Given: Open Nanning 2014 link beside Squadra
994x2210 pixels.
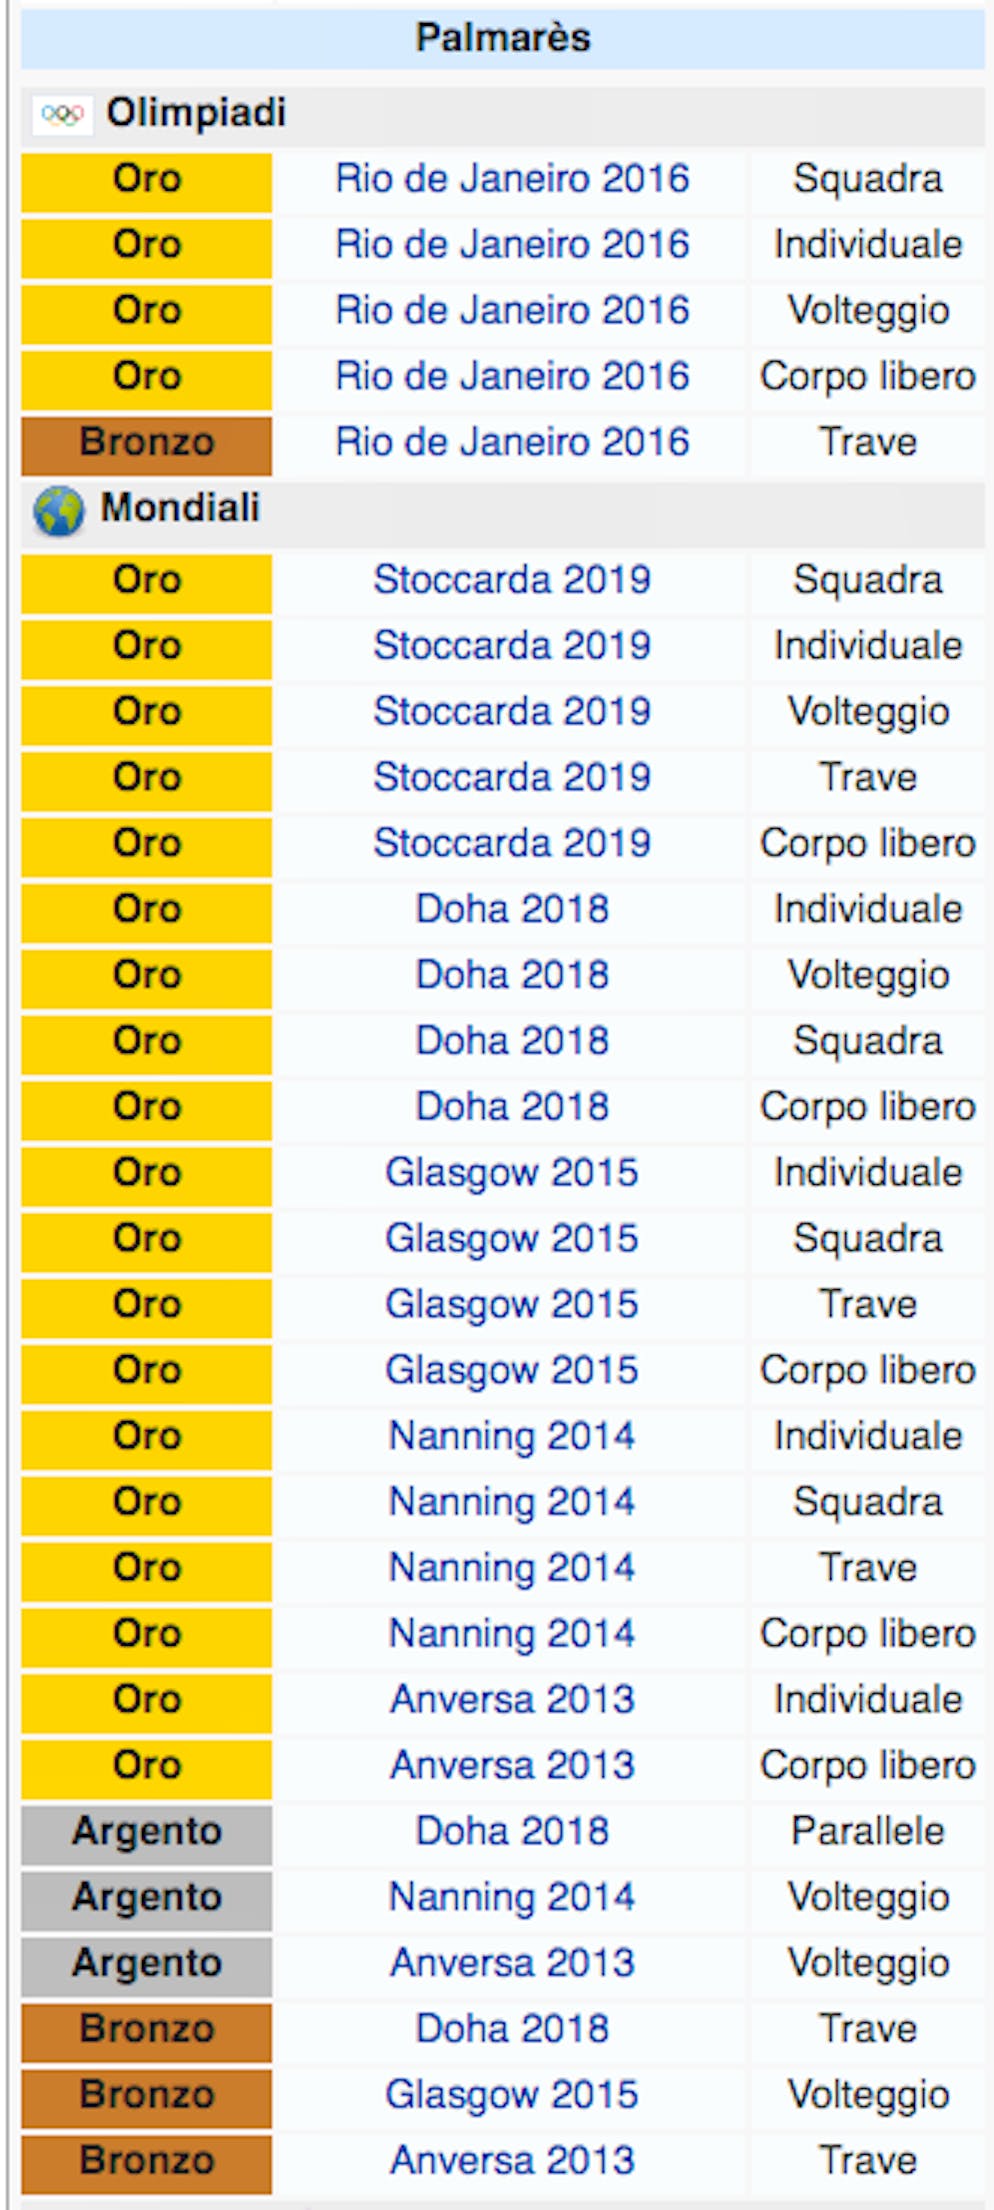Looking at the screenshot, I should (512, 1502).
